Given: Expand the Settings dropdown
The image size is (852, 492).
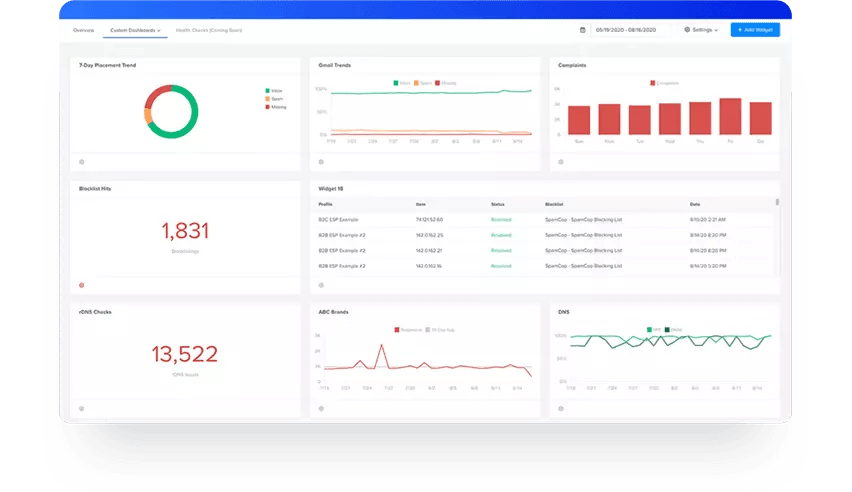Looking at the screenshot, I should click(x=701, y=30).
